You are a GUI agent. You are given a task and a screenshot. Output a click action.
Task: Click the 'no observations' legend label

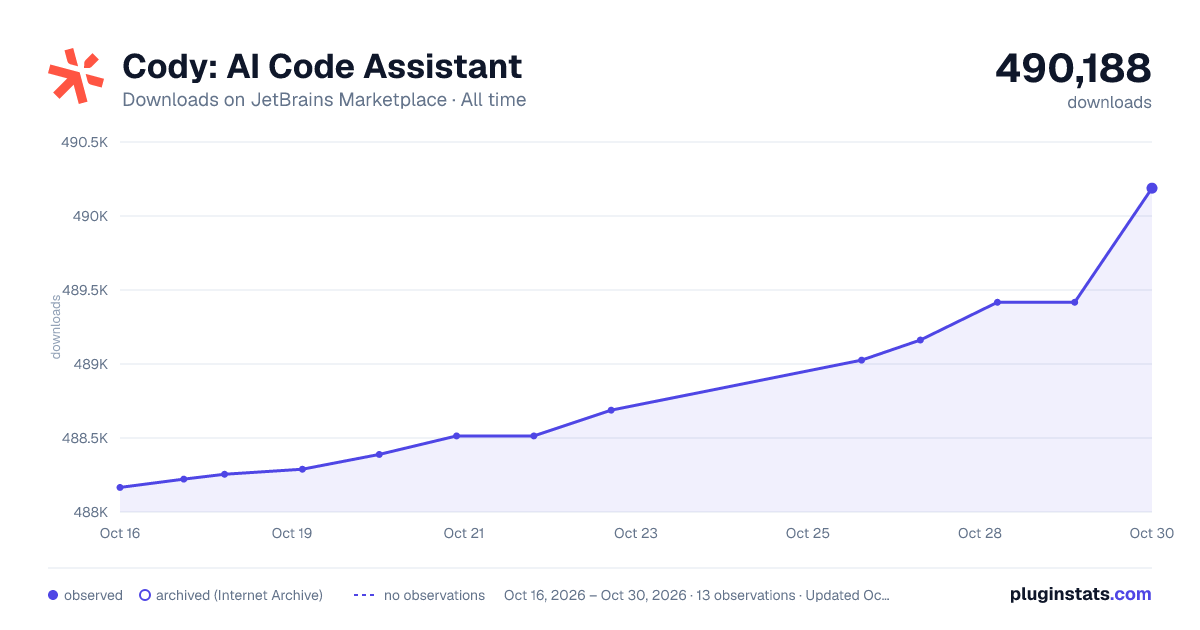pos(434,595)
